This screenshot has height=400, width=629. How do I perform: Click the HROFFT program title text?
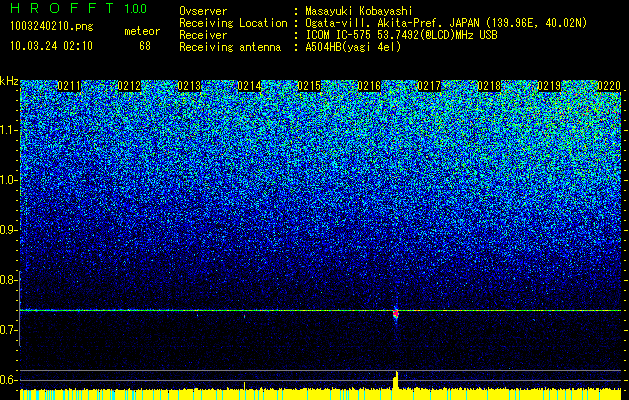pos(62,8)
